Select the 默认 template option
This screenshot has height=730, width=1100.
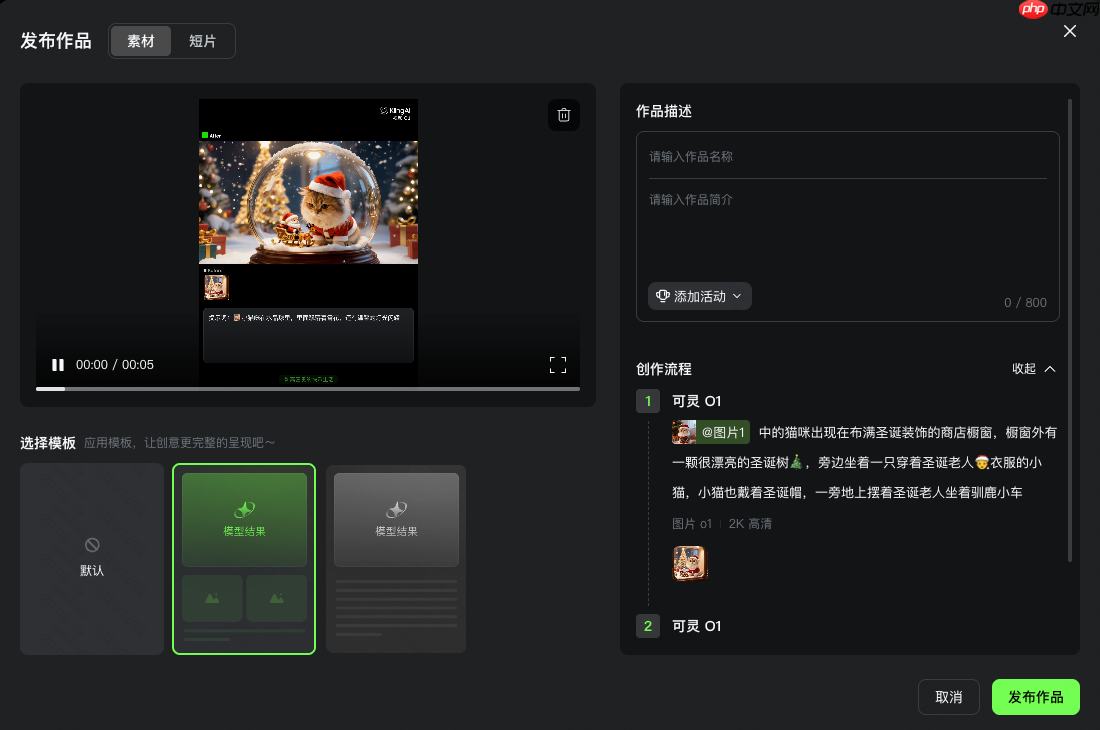click(91, 559)
